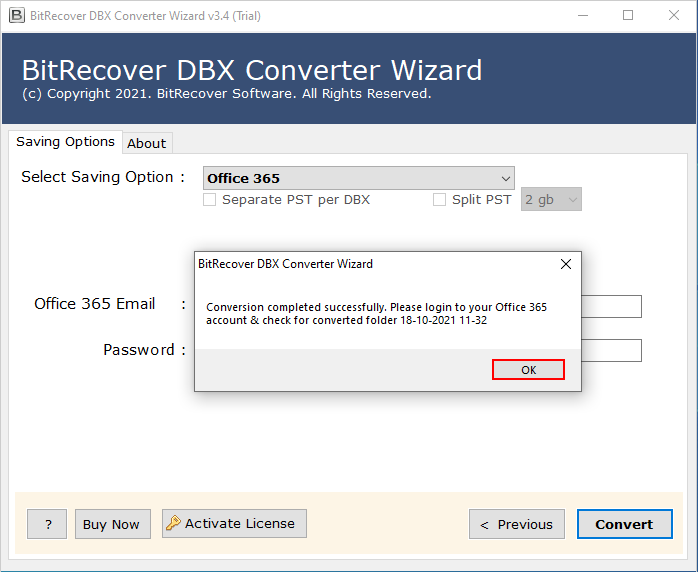Click the Convert button
The height and width of the screenshot is (572, 698).
(x=624, y=524)
